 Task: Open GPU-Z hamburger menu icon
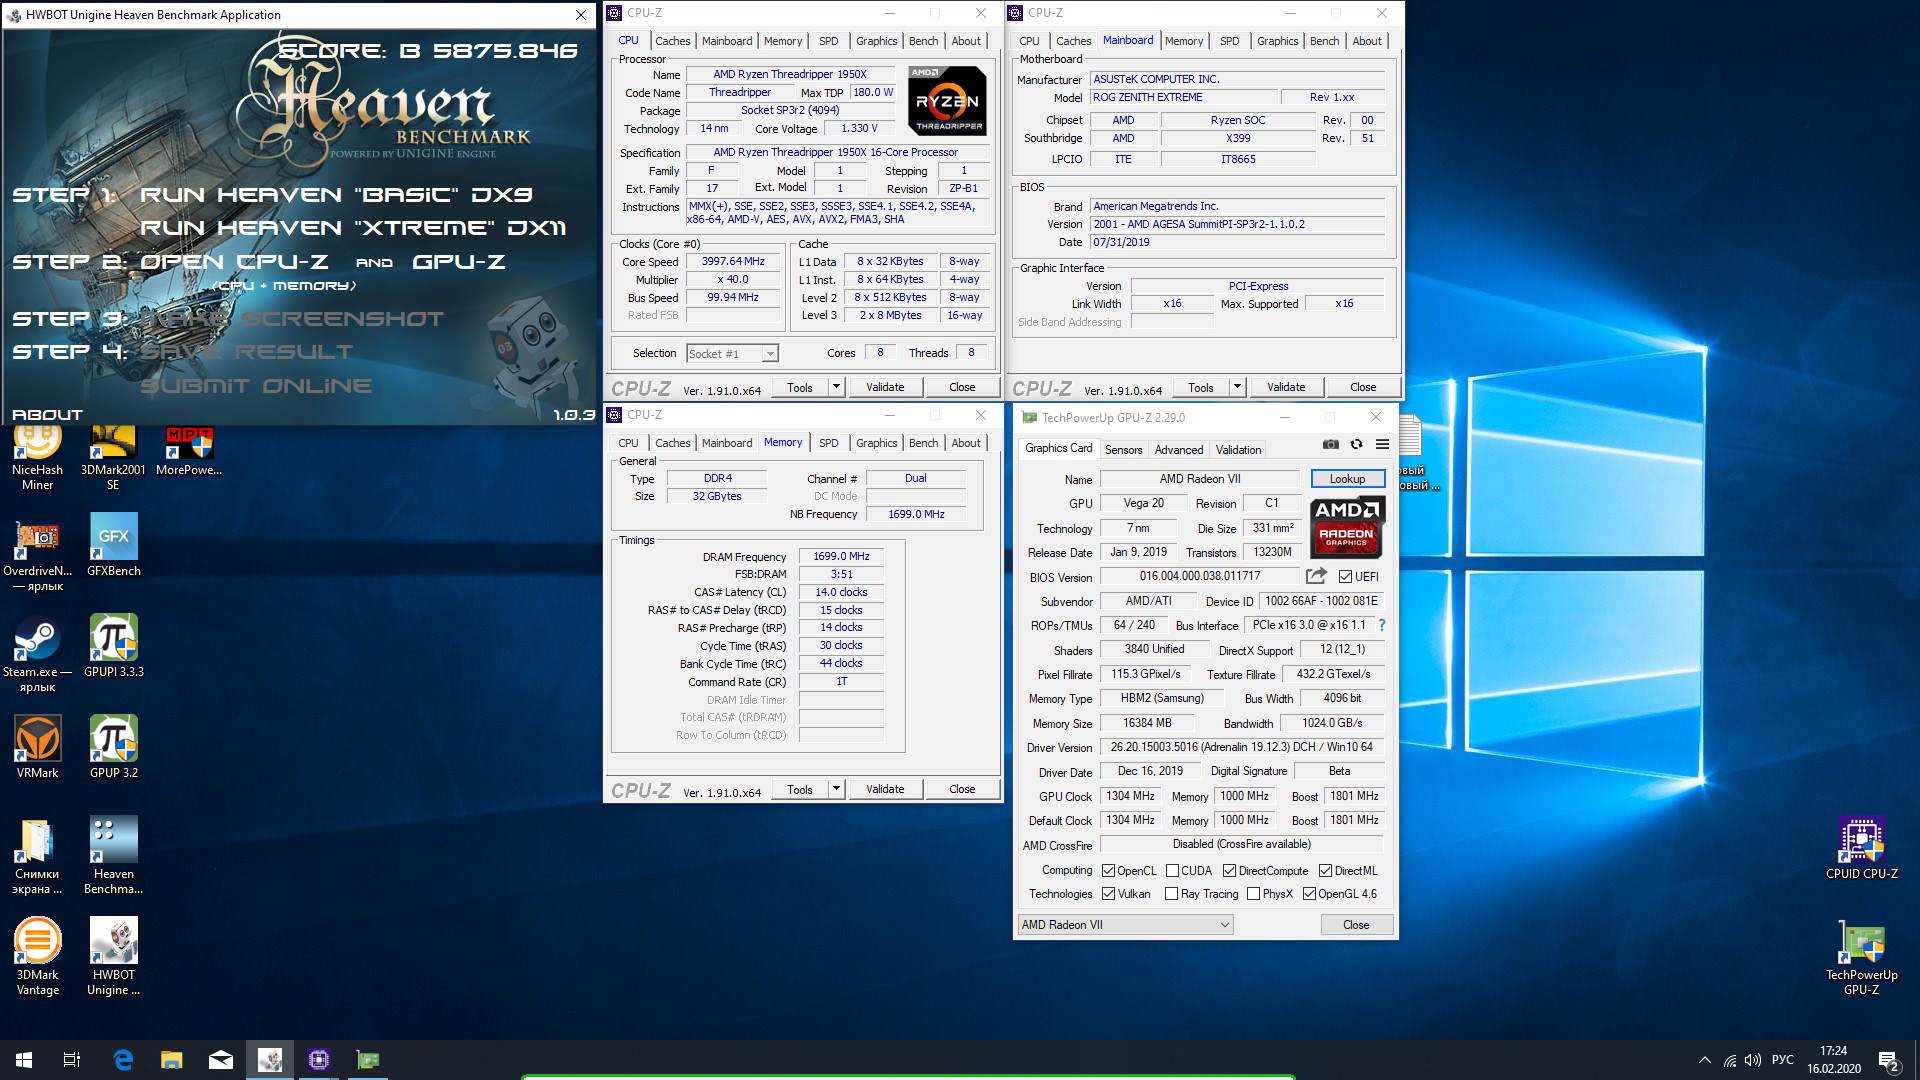click(x=1382, y=444)
